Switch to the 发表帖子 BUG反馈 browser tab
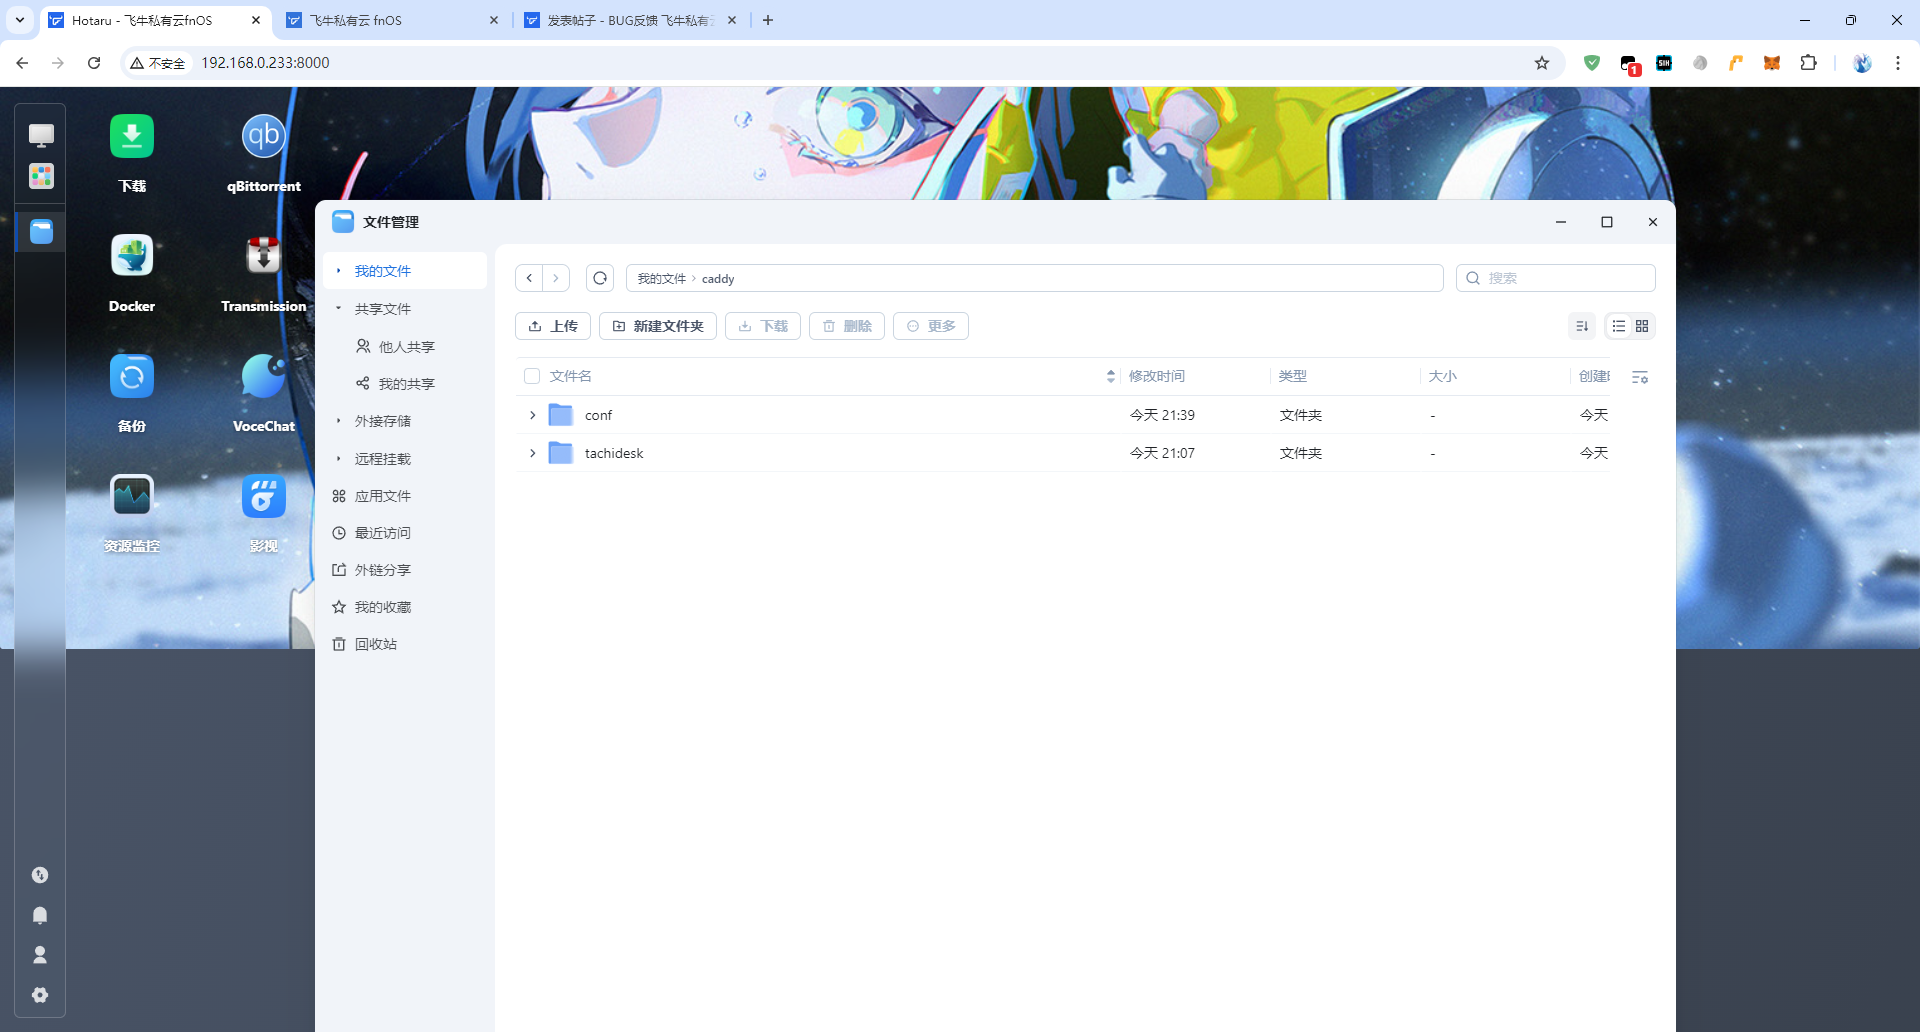Image resolution: width=1920 pixels, height=1032 pixels. pos(630,20)
